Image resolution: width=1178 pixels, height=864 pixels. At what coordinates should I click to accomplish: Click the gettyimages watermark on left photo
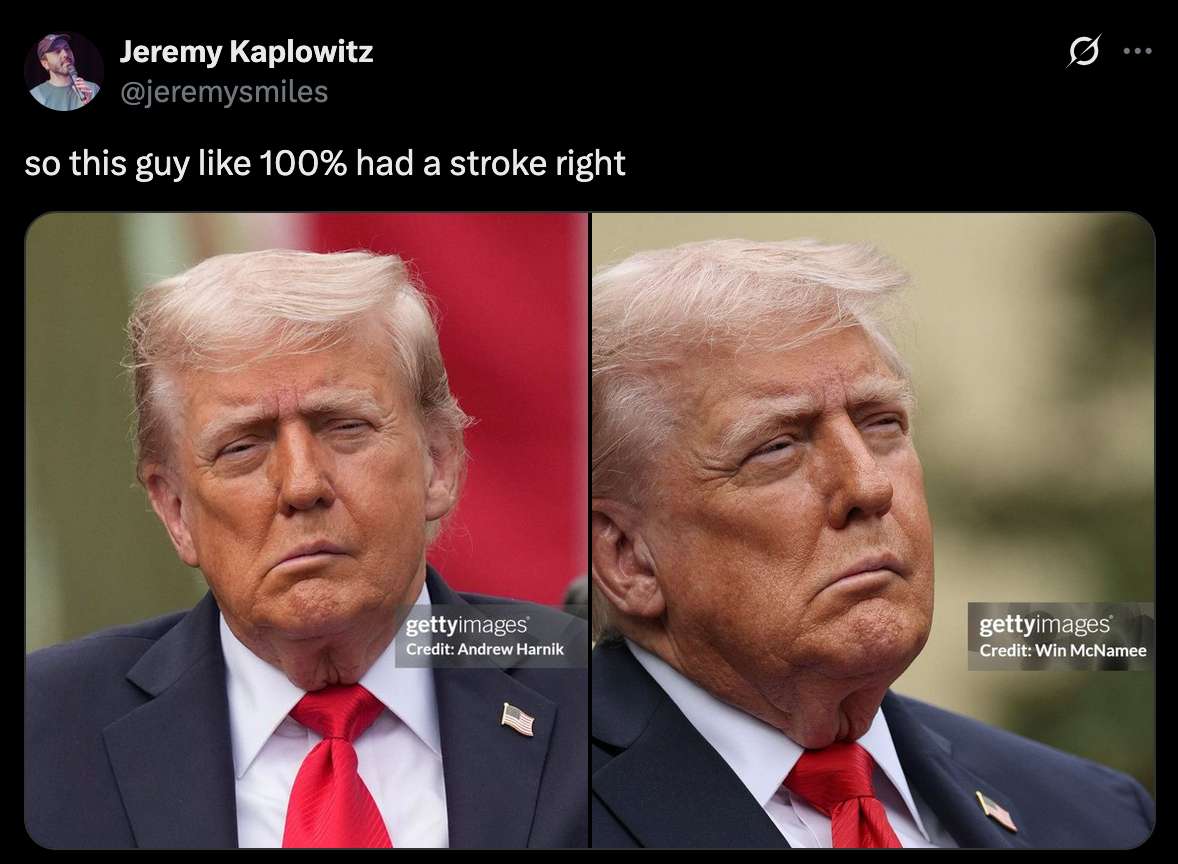pos(467,625)
